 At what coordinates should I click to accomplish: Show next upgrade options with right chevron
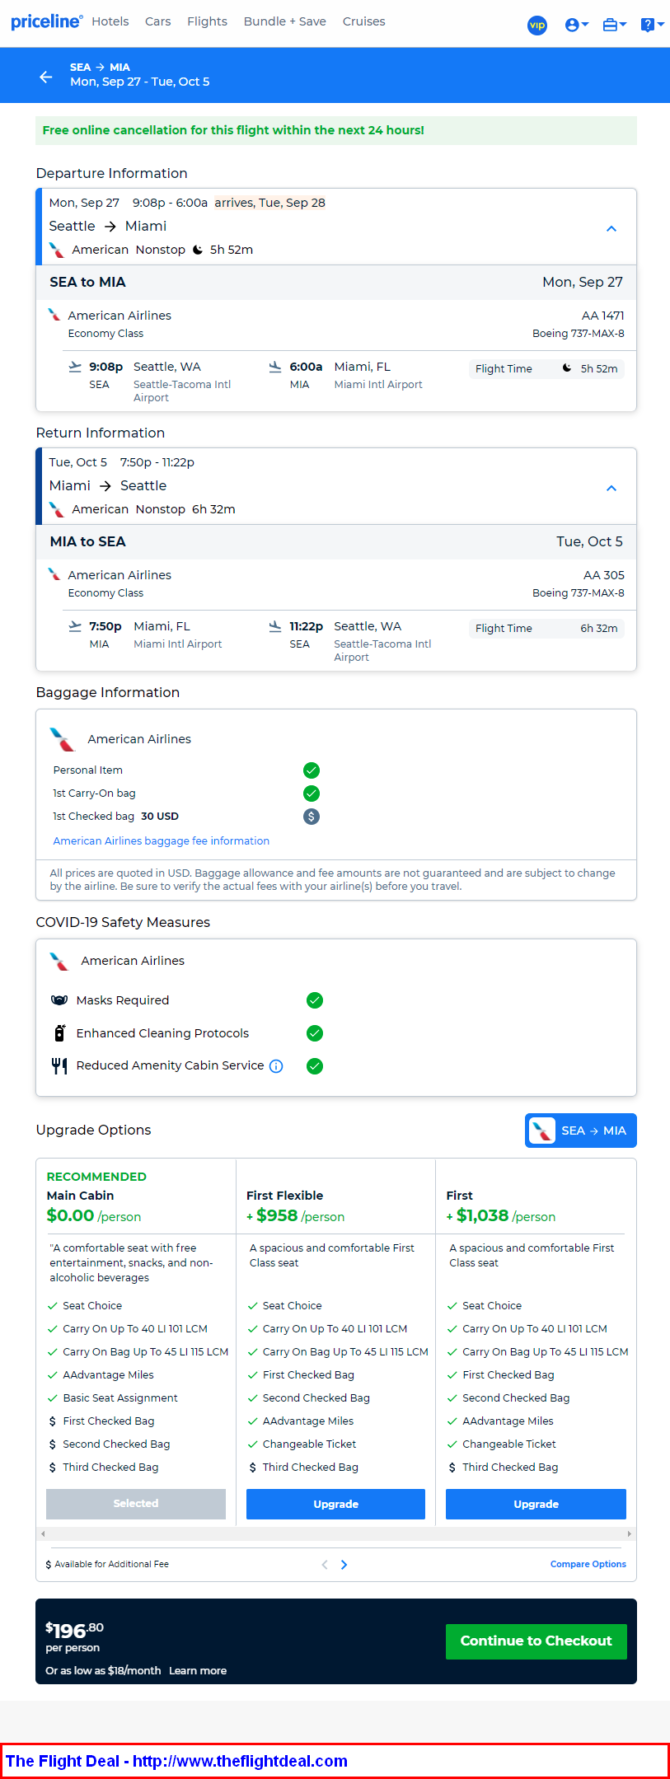[344, 1565]
